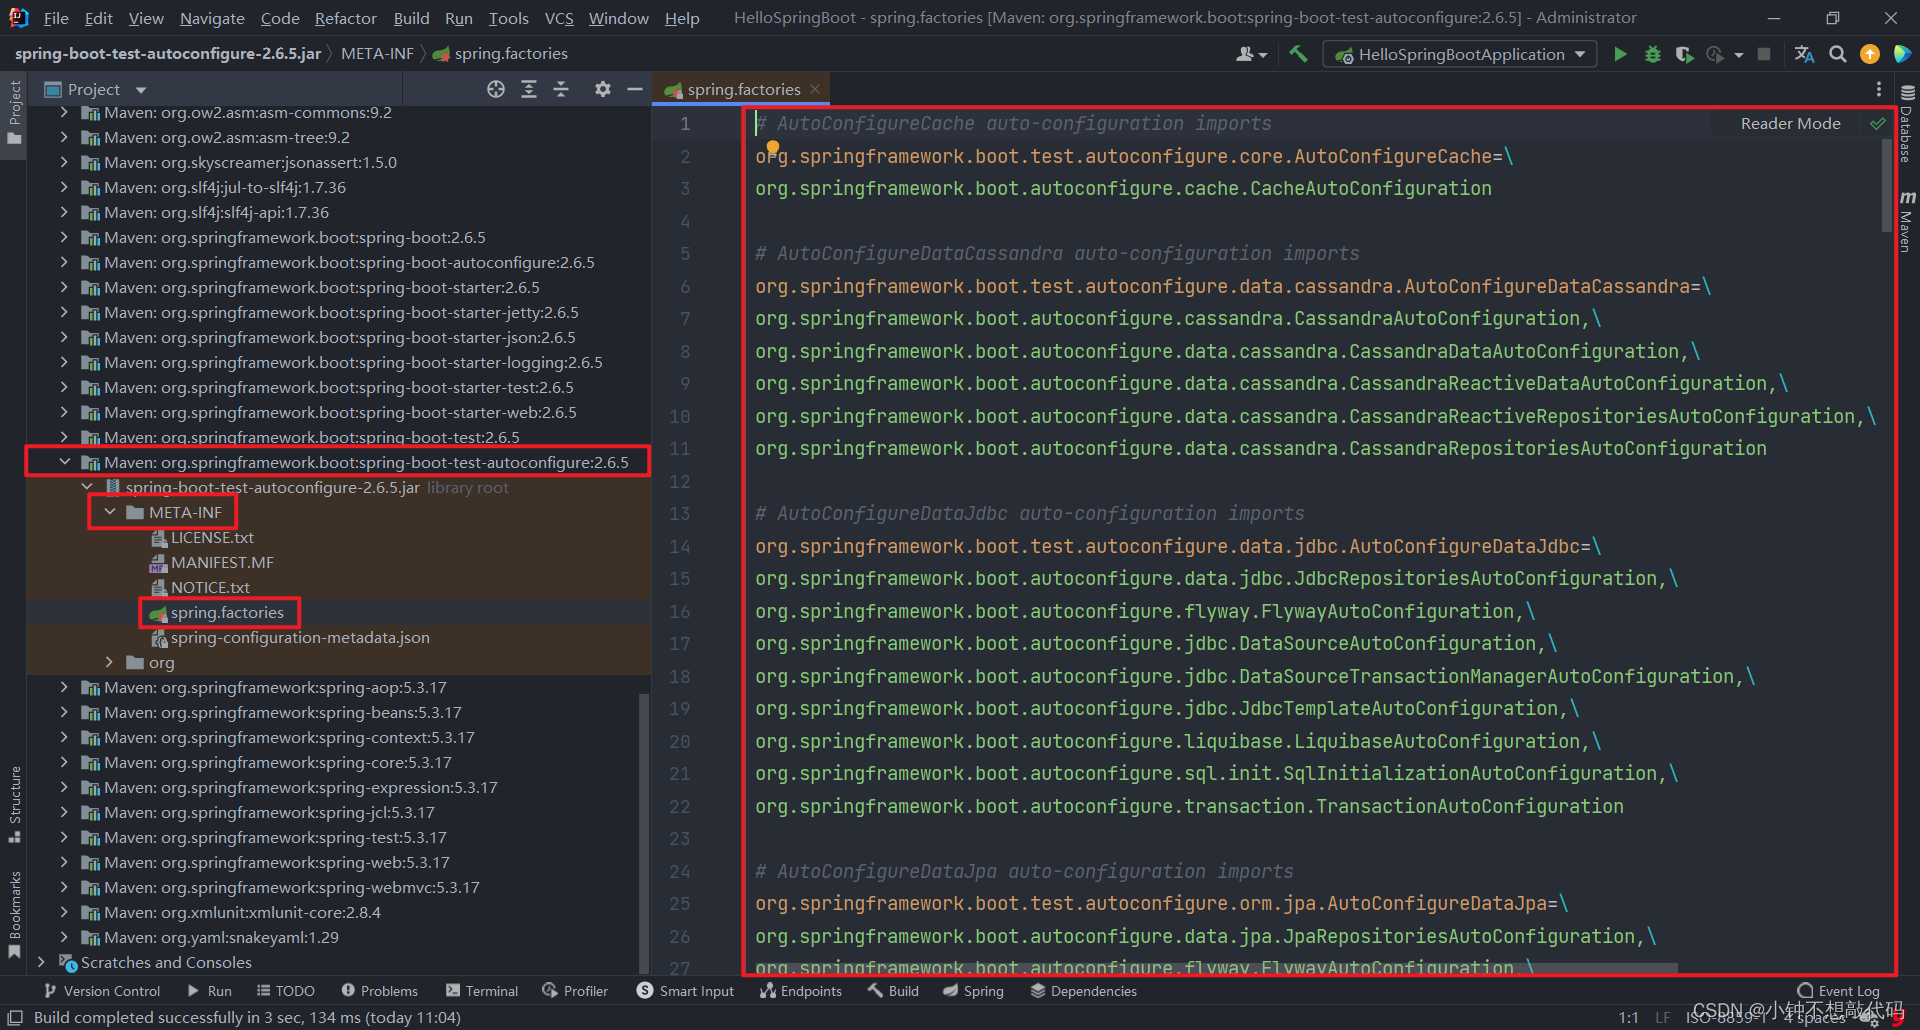The image size is (1920, 1030).
Task: Open the VCS menu
Action: pyautogui.click(x=559, y=18)
